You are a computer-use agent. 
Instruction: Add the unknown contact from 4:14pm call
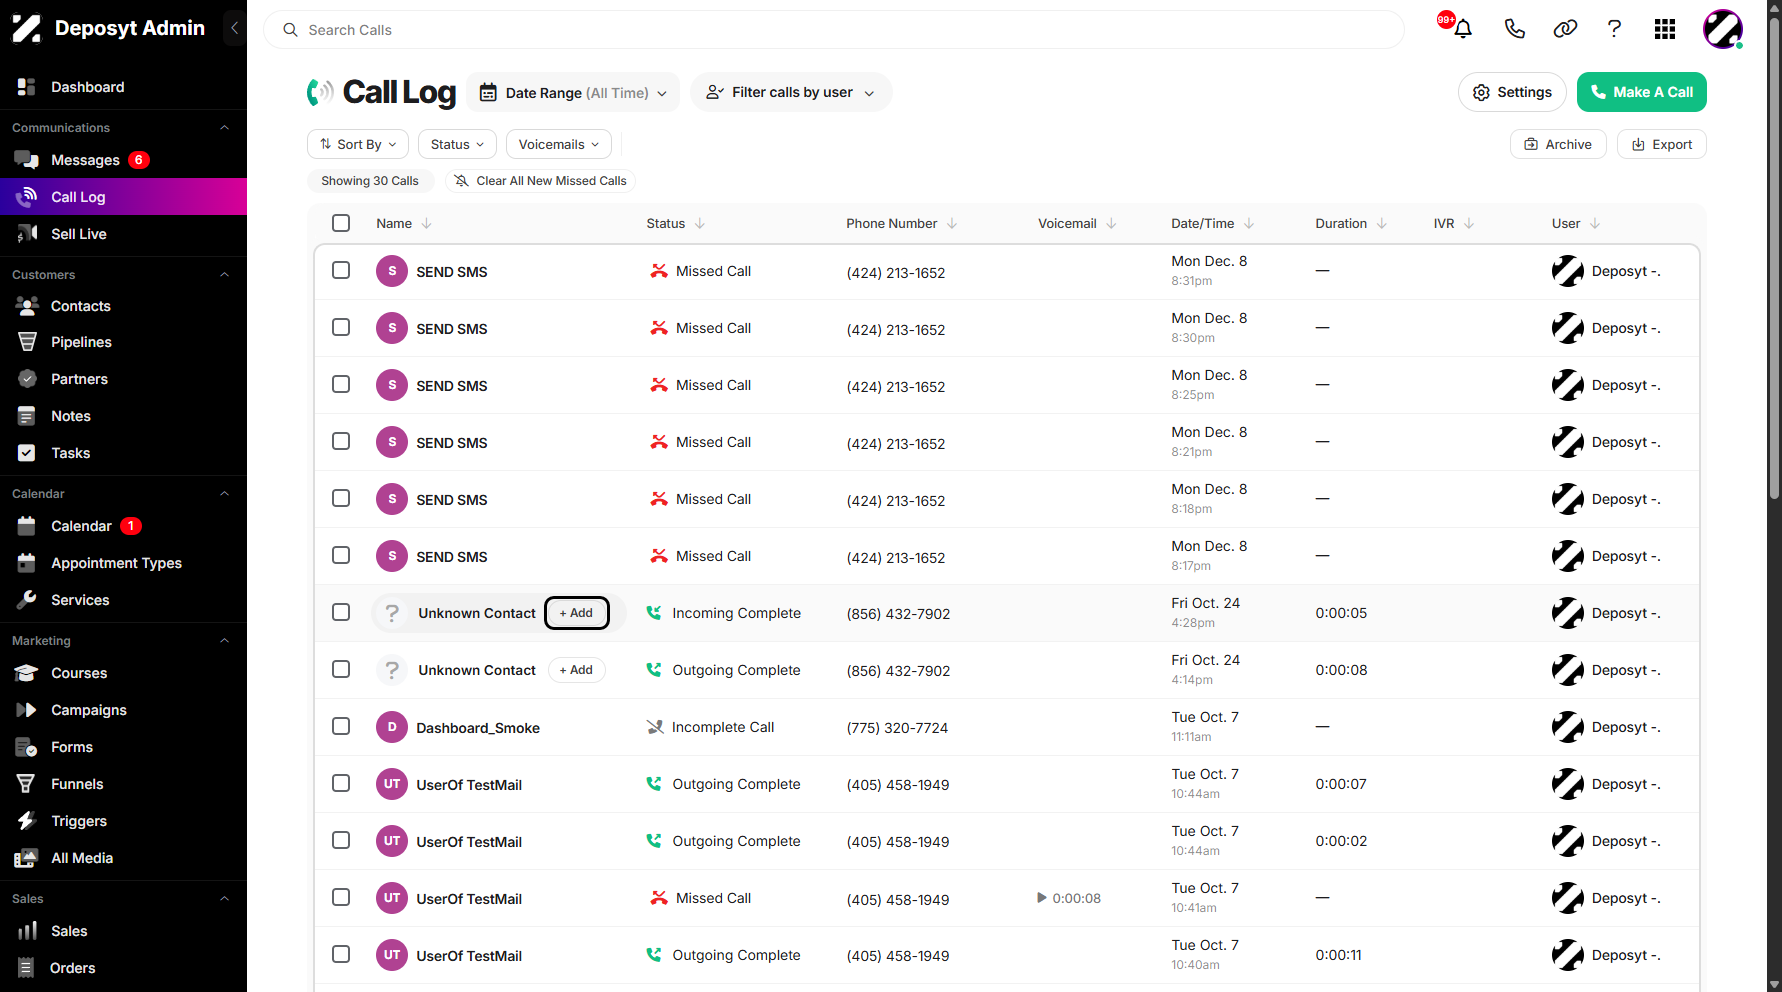coord(576,670)
